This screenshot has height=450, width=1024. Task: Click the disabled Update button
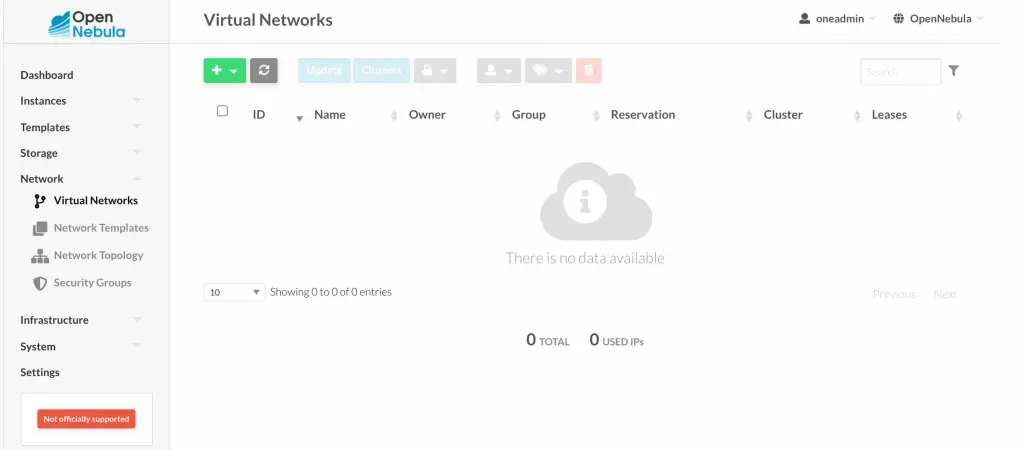(325, 71)
